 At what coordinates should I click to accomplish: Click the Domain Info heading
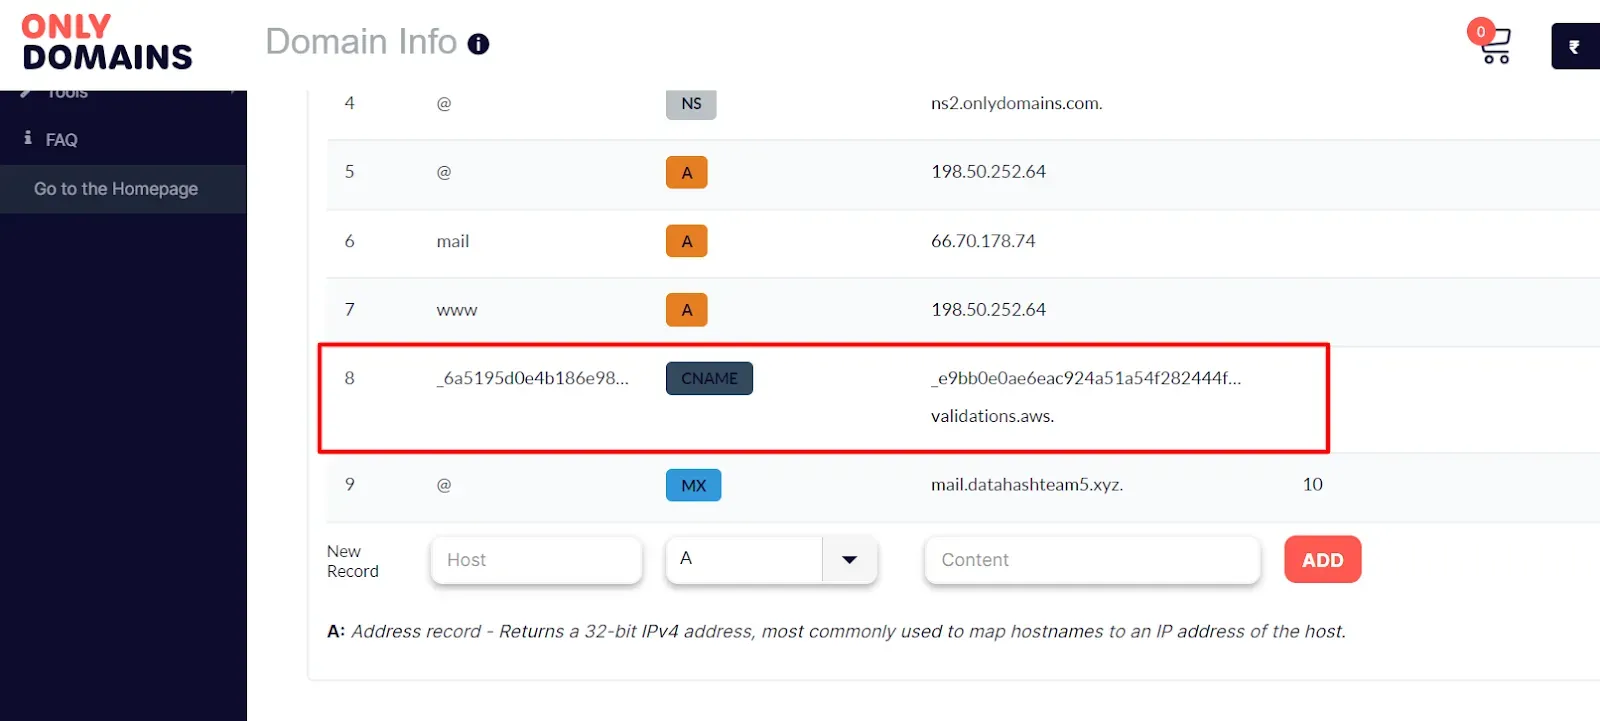coord(361,42)
